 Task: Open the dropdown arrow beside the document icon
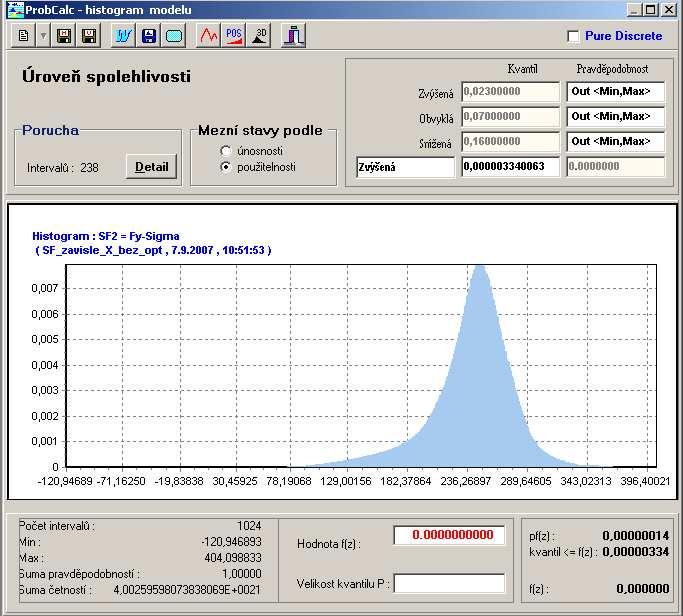[x=43, y=36]
